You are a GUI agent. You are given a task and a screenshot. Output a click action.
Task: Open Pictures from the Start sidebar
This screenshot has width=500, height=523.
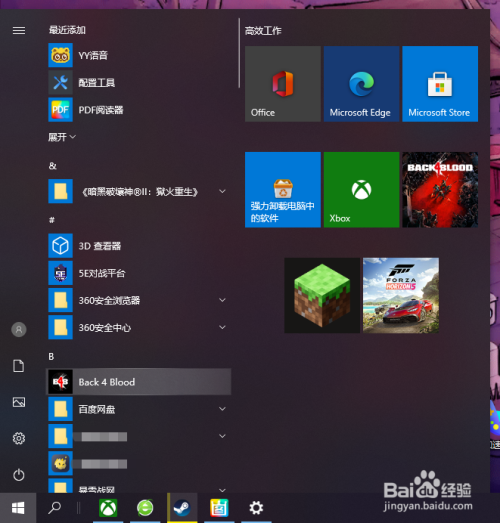tap(19, 402)
